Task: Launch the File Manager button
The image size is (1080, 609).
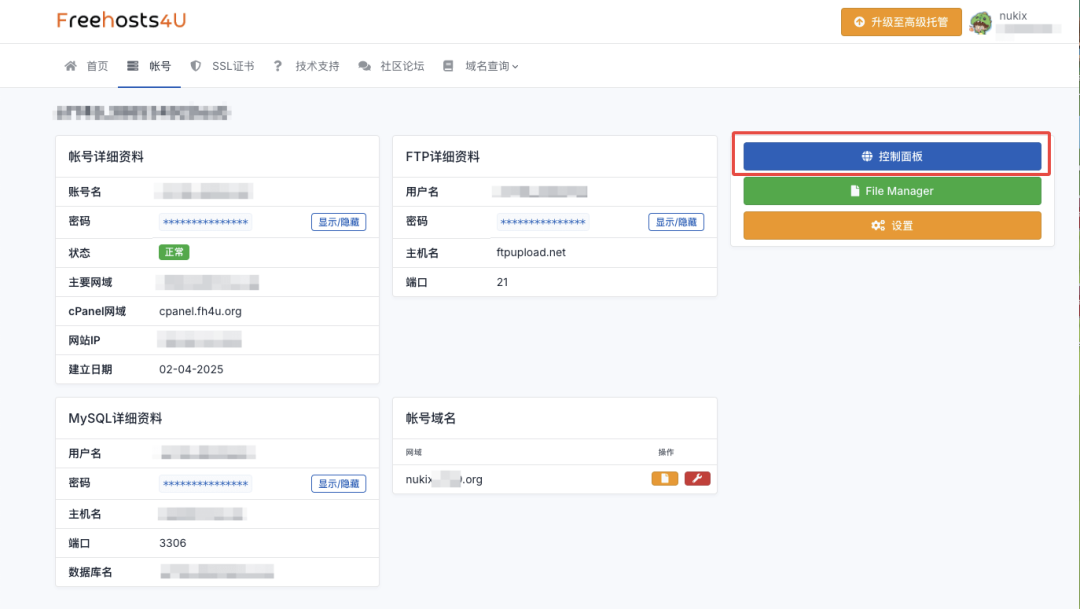Action: tap(892, 191)
